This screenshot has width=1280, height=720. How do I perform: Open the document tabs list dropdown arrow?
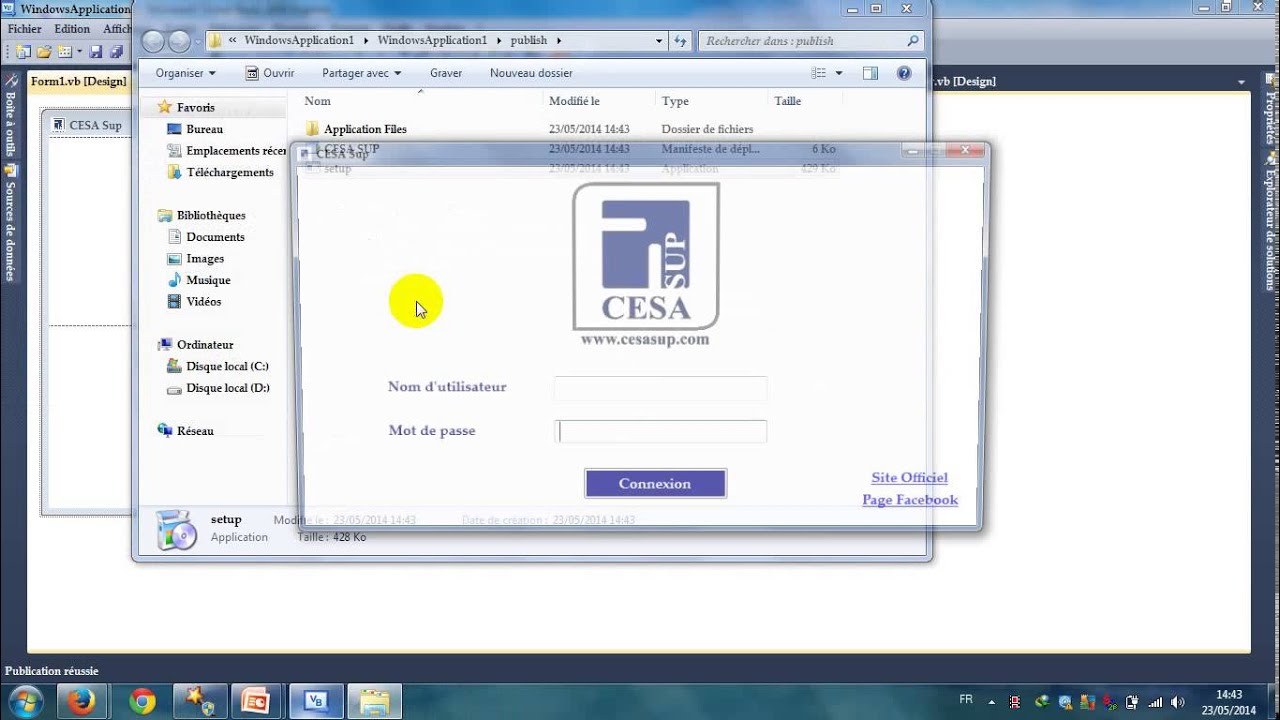1241,82
